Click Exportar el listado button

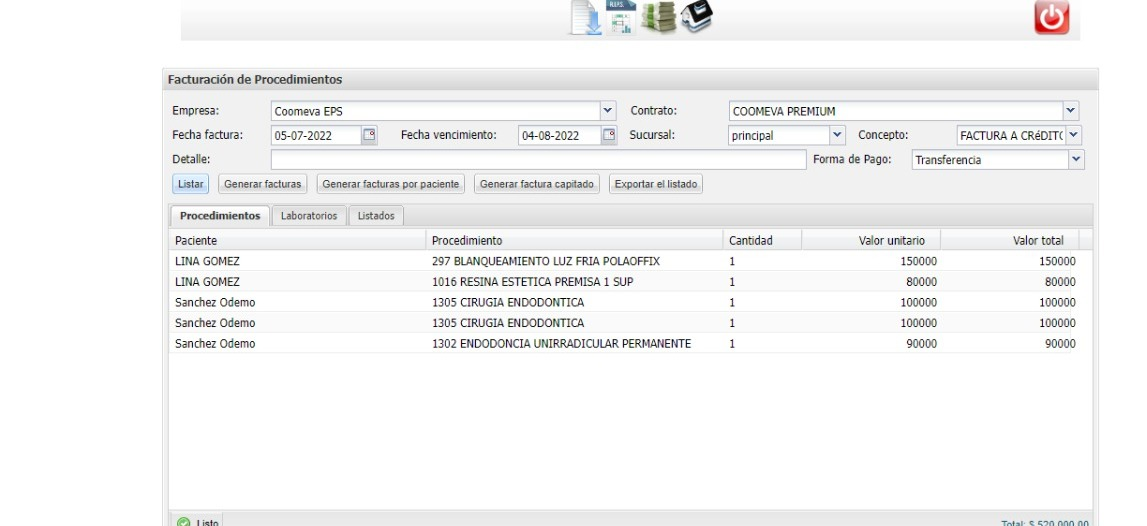(x=656, y=184)
